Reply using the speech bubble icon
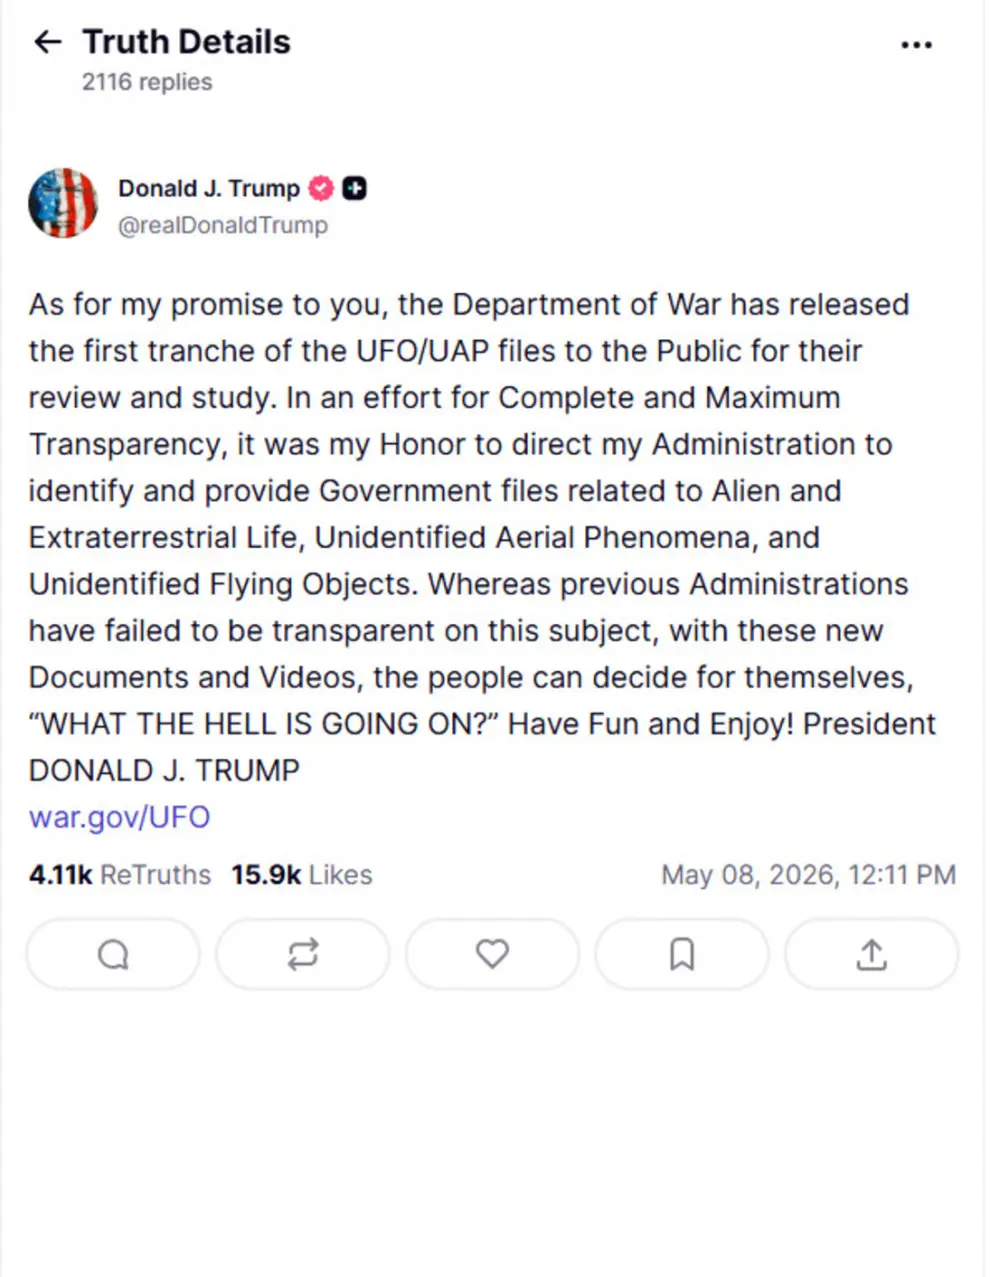The width and height of the screenshot is (990, 1277). pyautogui.click(x=113, y=955)
